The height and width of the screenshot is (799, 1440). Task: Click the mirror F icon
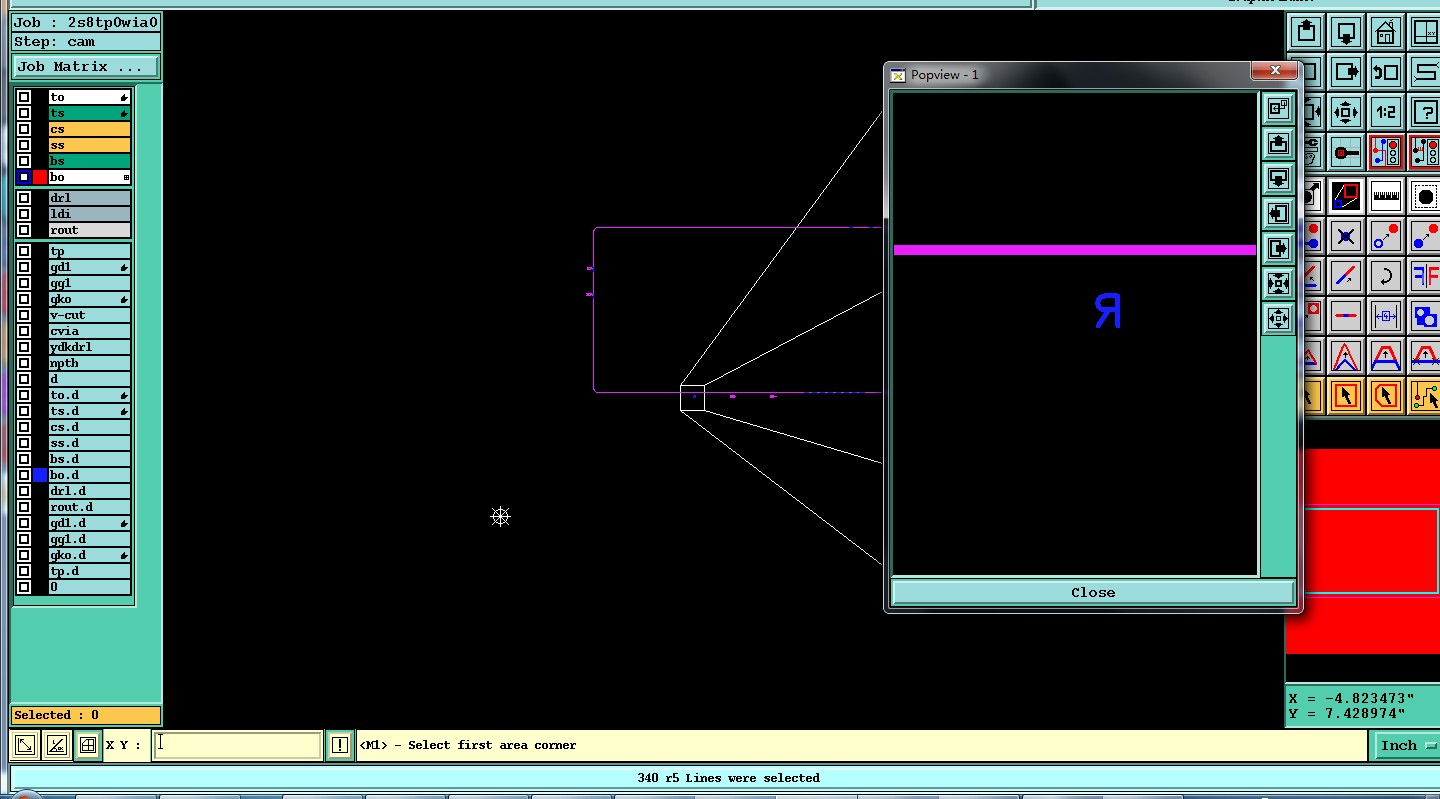tap(1424, 276)
